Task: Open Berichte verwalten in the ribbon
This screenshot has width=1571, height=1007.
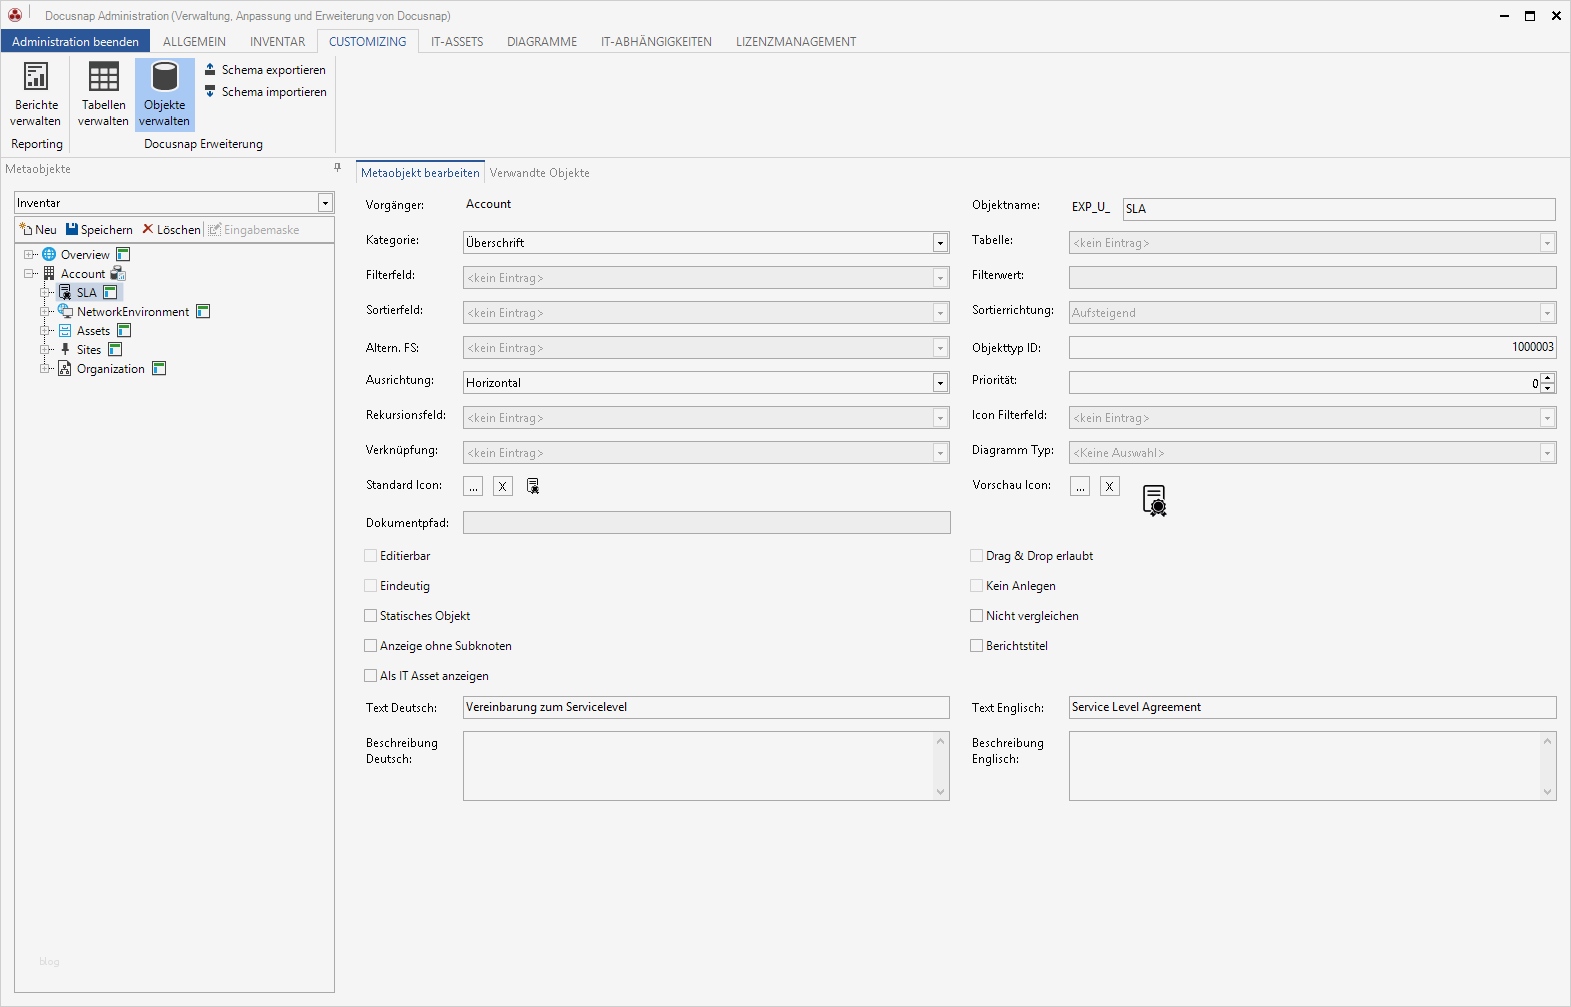Action: pos(36,94)
